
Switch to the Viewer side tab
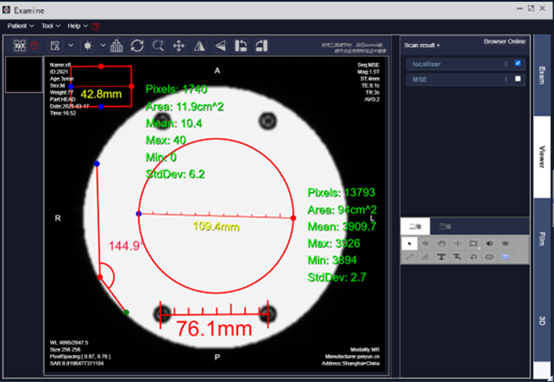pyautogui.click(x=542, y=157)
